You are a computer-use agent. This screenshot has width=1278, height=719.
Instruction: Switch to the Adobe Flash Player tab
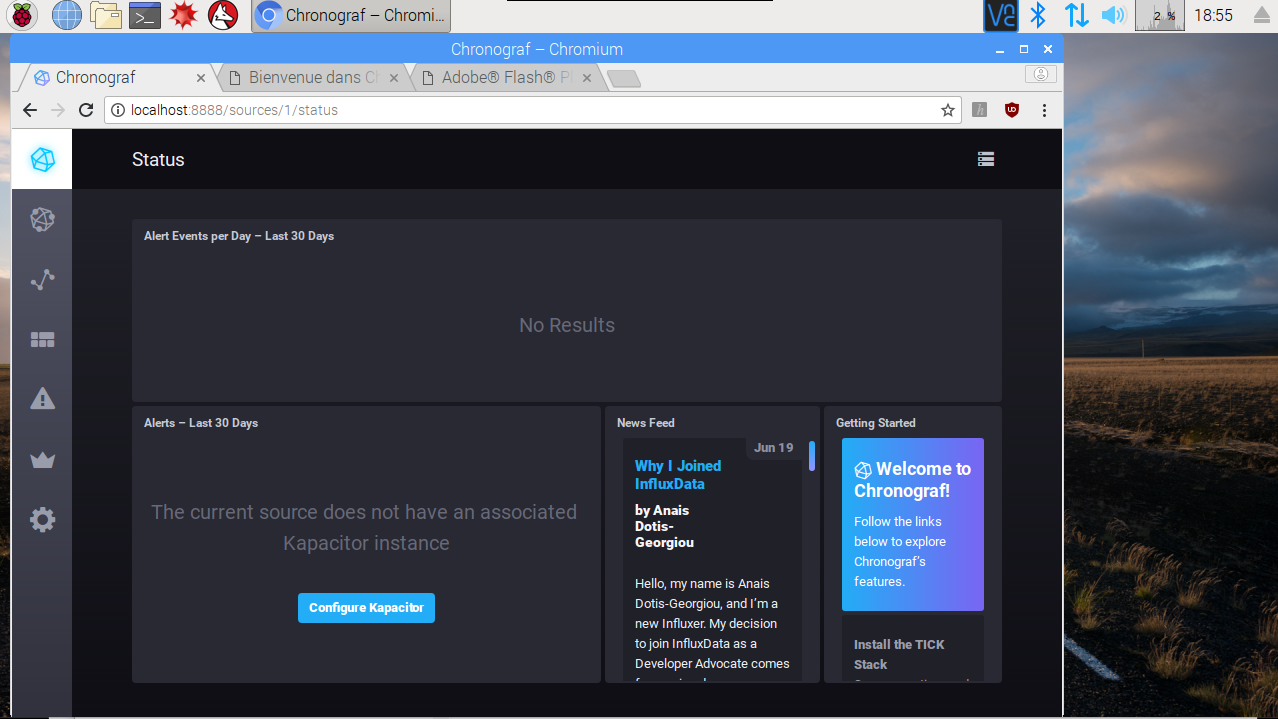tap(506, 78)
